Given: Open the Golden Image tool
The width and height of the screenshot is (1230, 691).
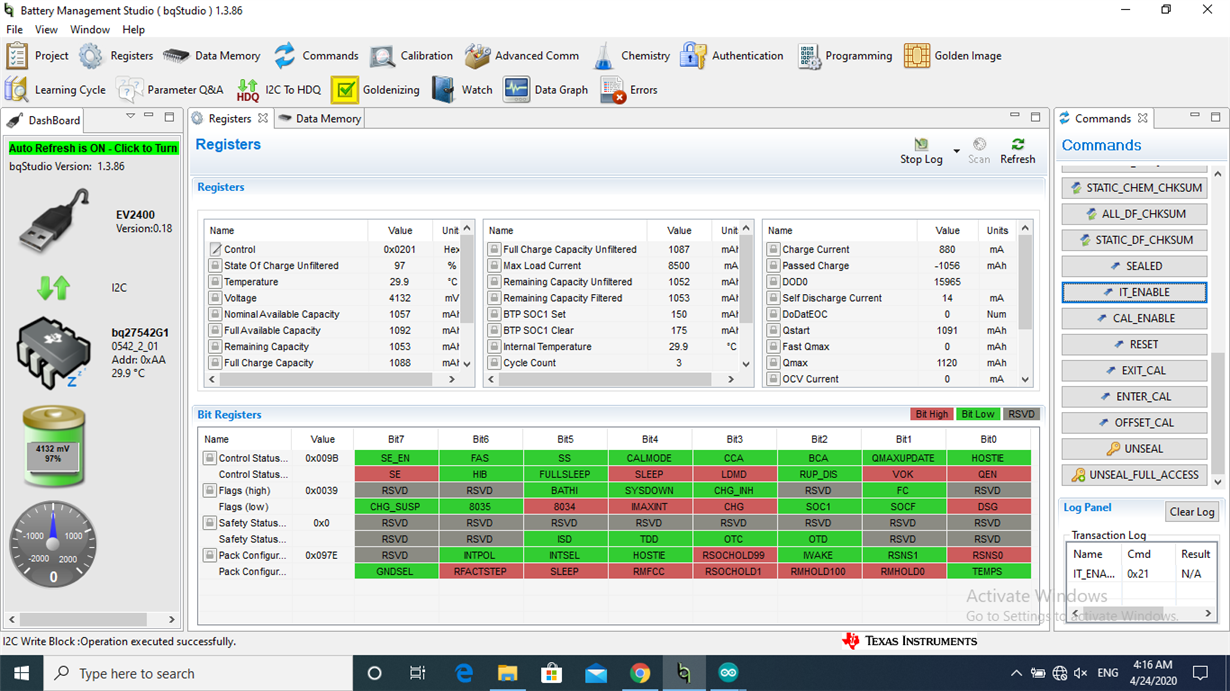Looking at the screenshot, I should pyautogui.click(x=953, y=56).
